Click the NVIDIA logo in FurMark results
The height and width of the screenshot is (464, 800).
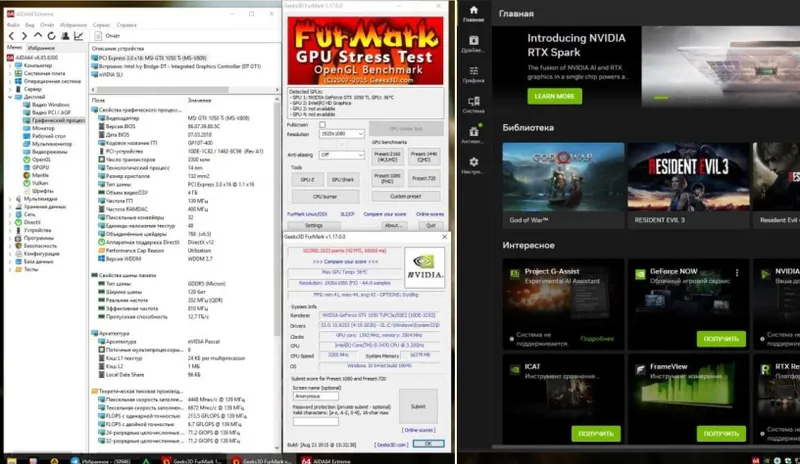[x=424, y=267]
